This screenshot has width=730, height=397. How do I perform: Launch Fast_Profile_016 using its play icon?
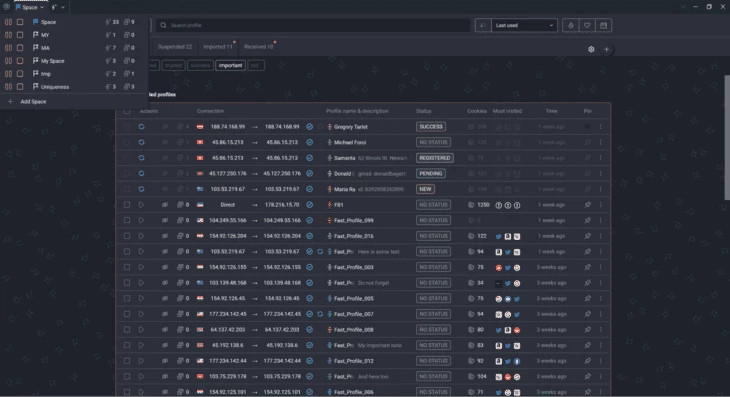coord(141,236)
